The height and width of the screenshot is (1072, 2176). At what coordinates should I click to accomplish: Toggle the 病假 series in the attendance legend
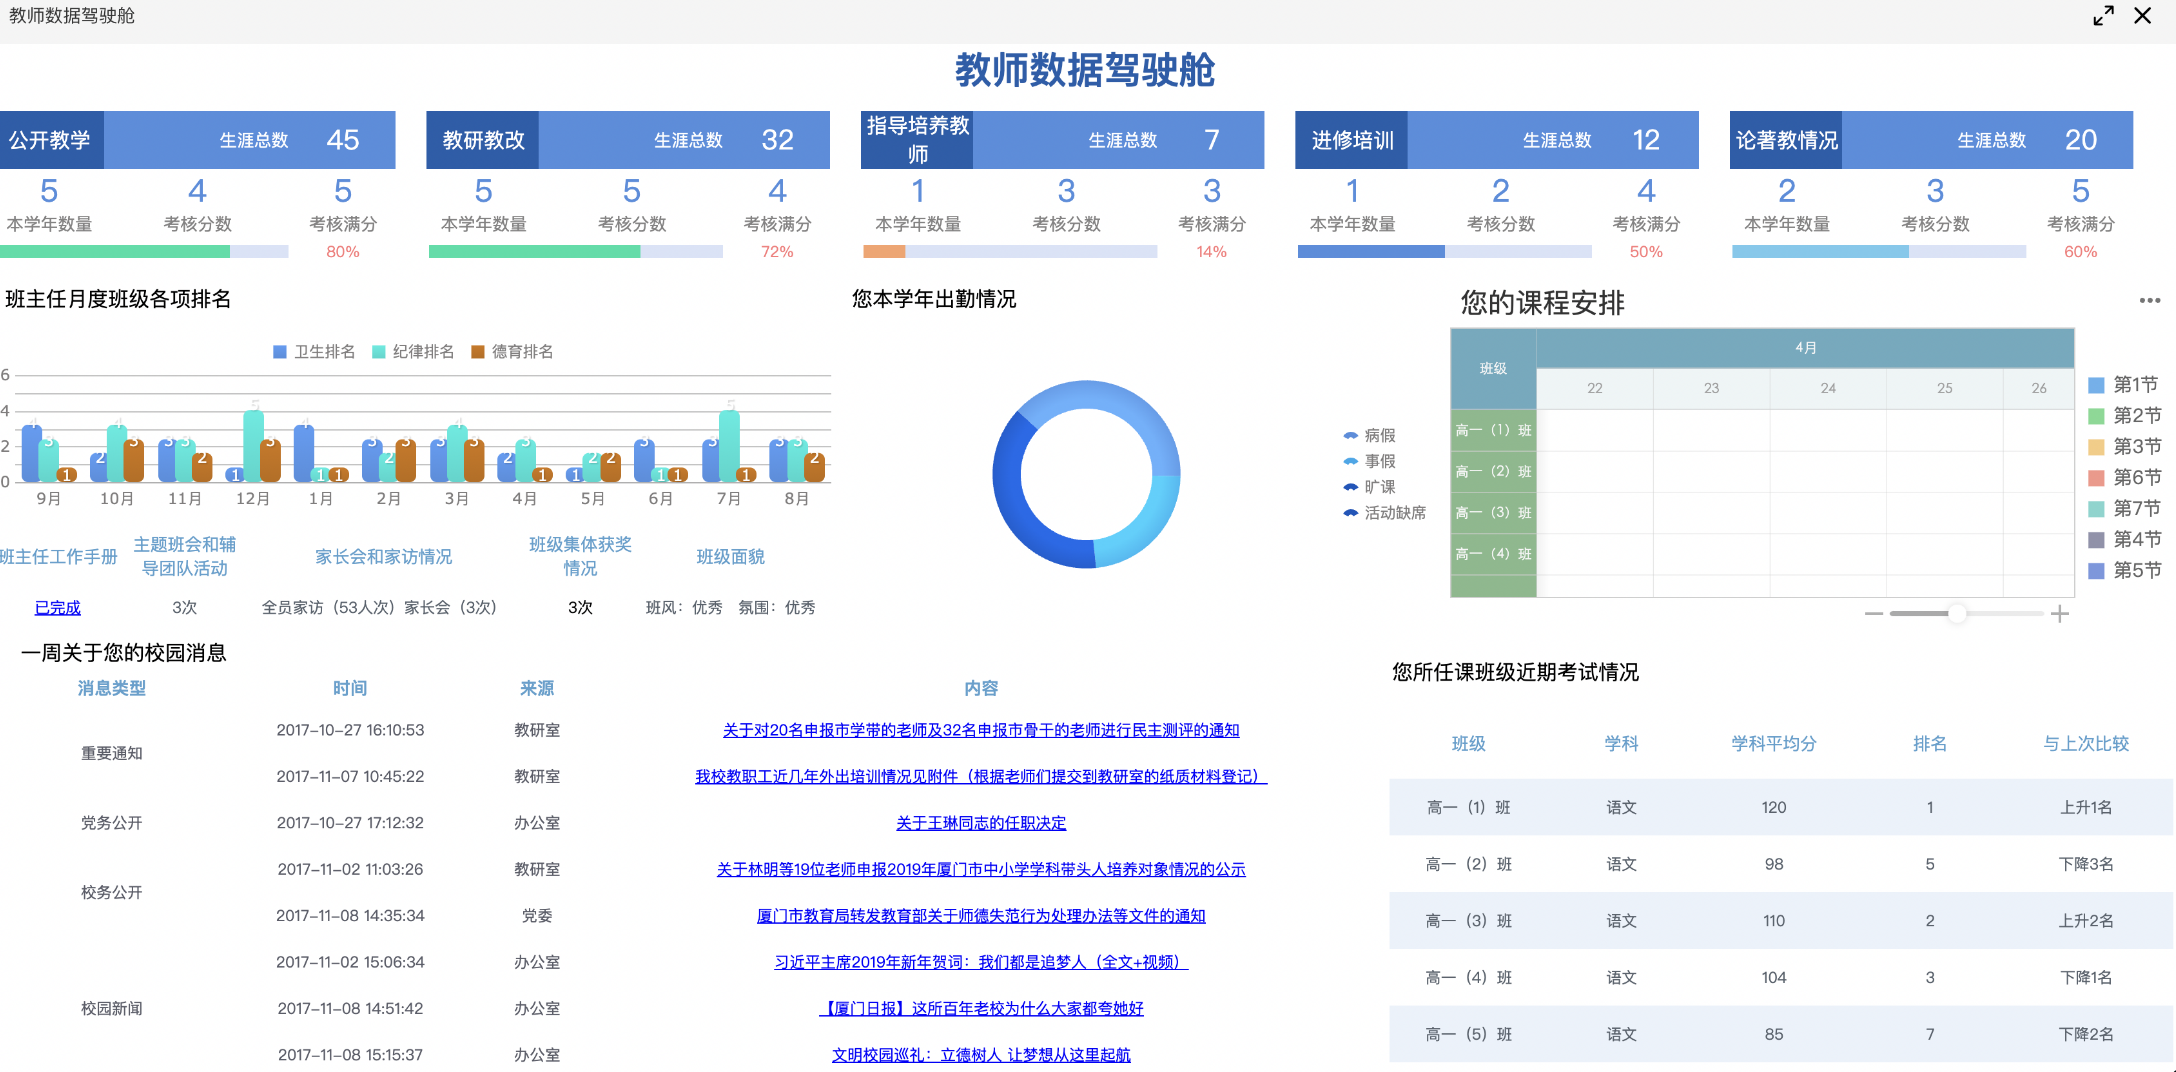click(x=1352, y=434)
